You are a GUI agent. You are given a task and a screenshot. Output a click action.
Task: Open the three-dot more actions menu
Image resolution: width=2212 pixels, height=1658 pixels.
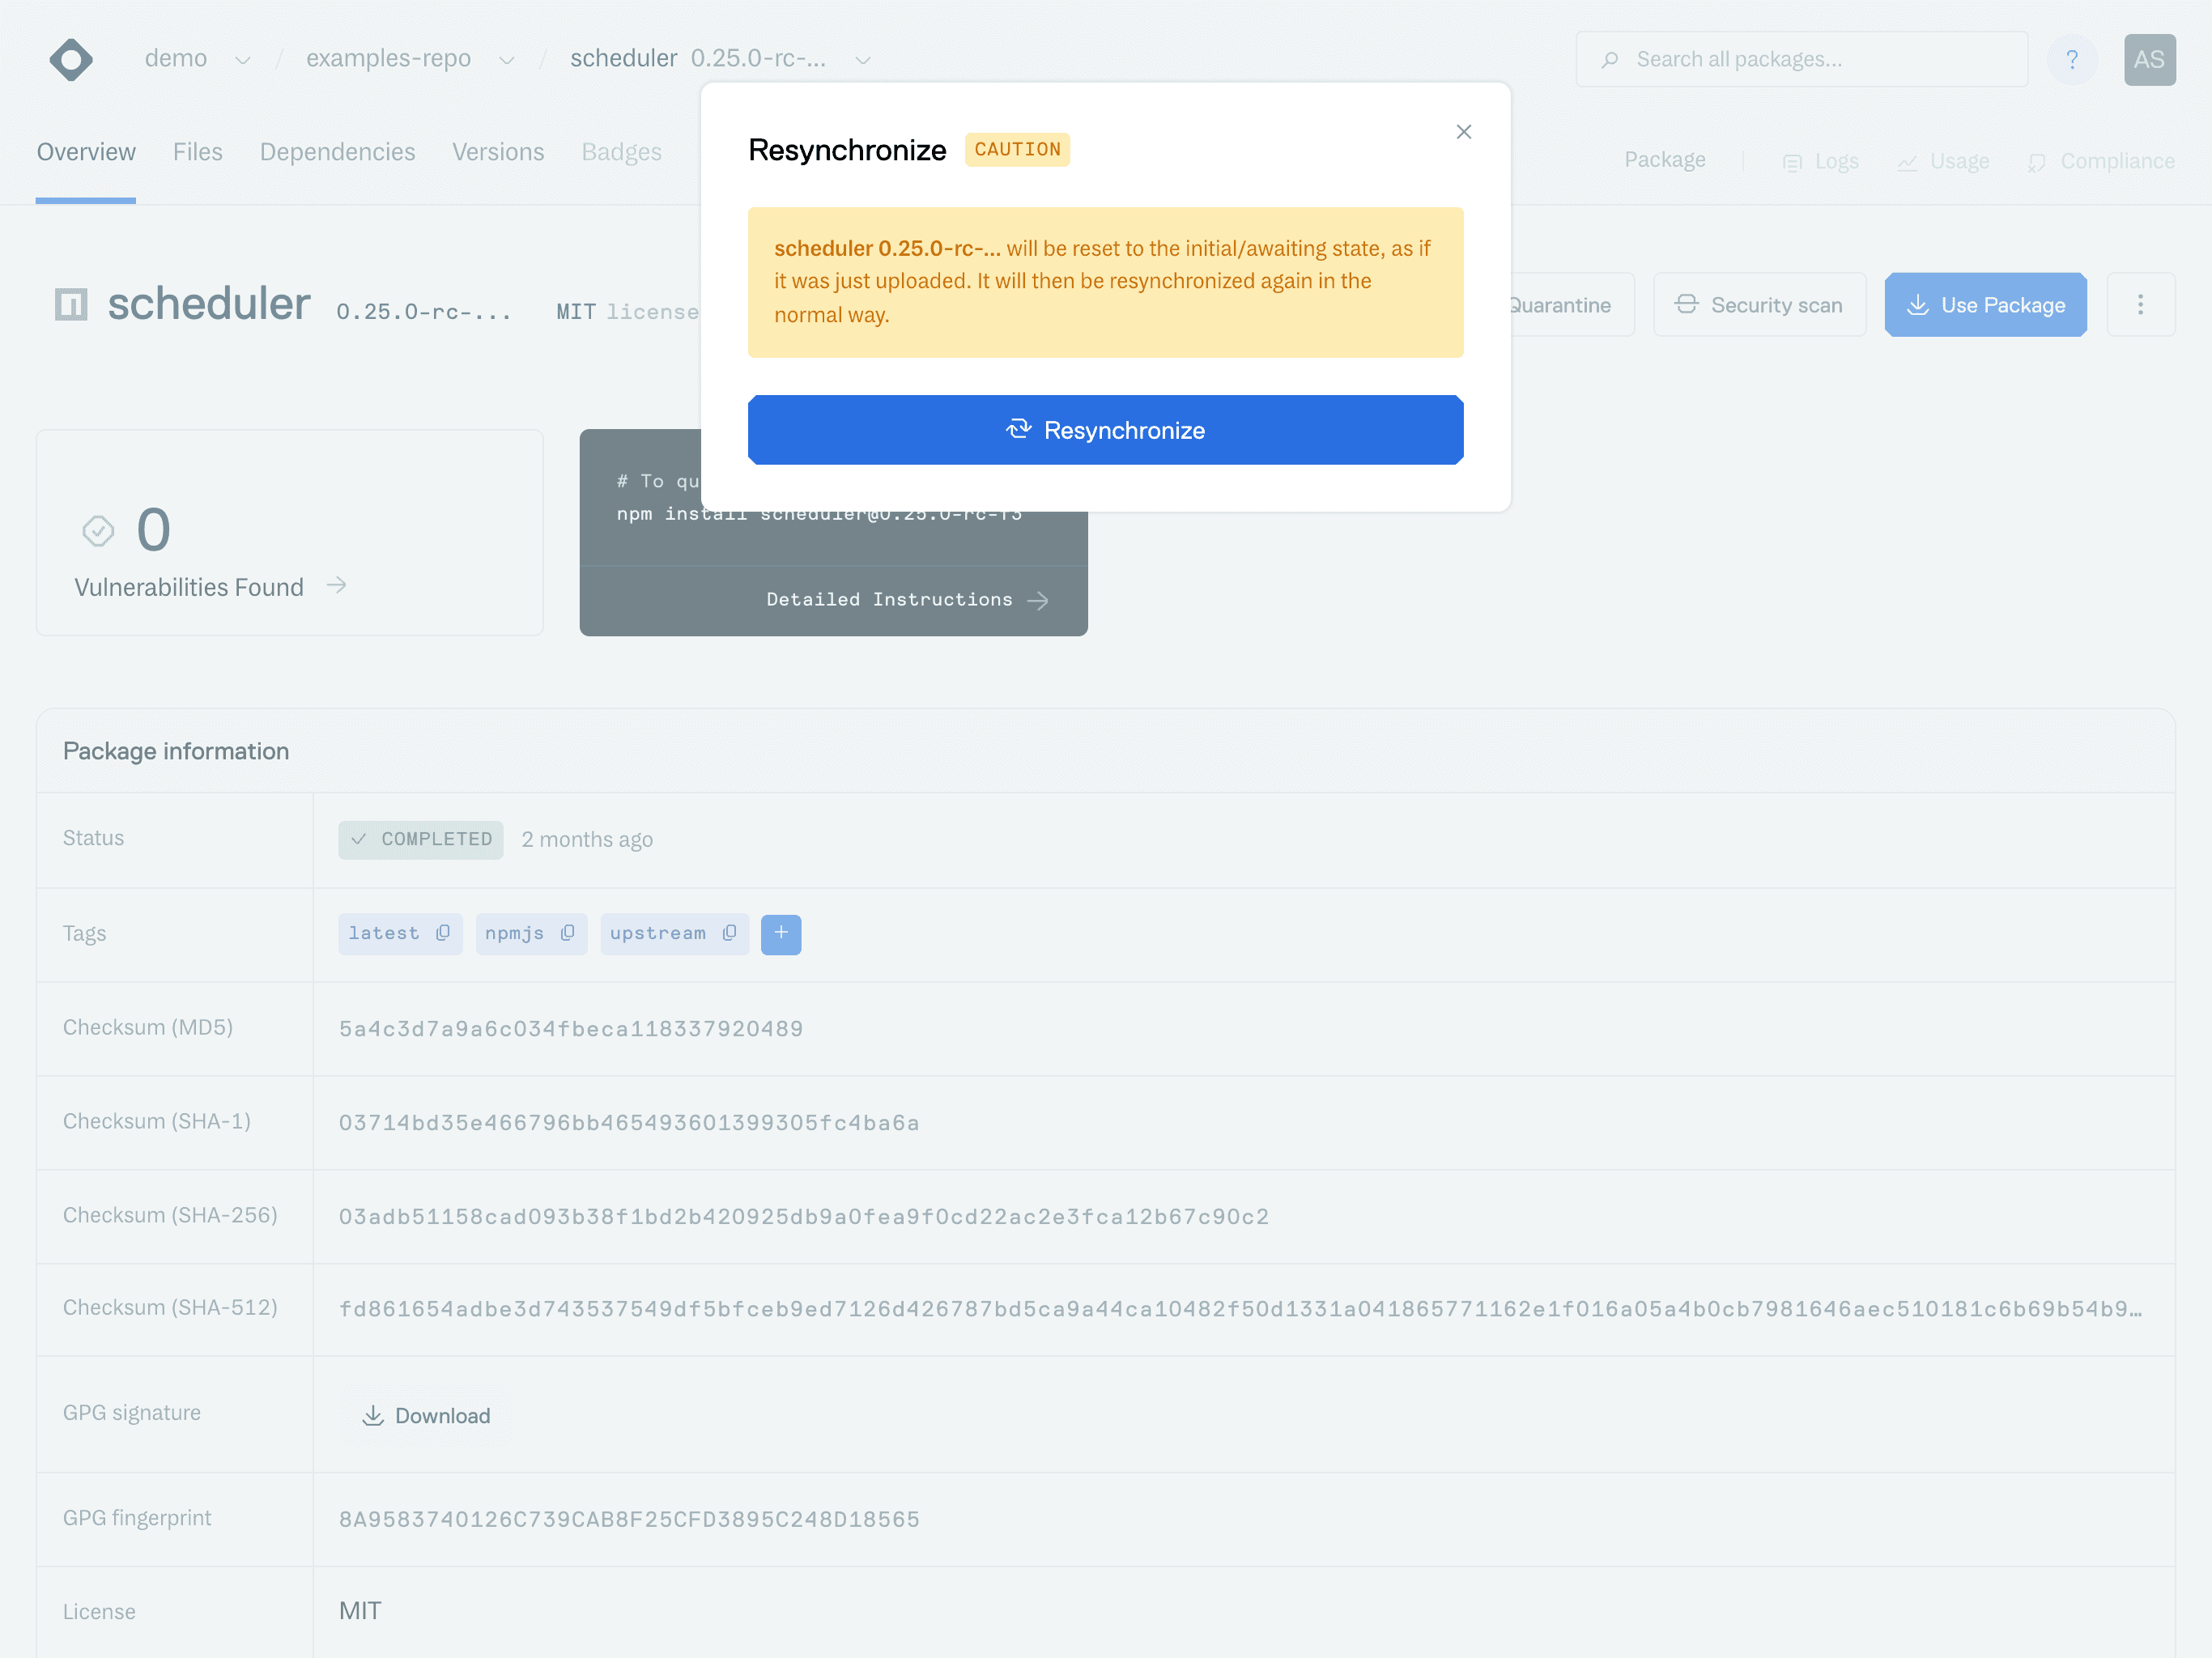2140,305
